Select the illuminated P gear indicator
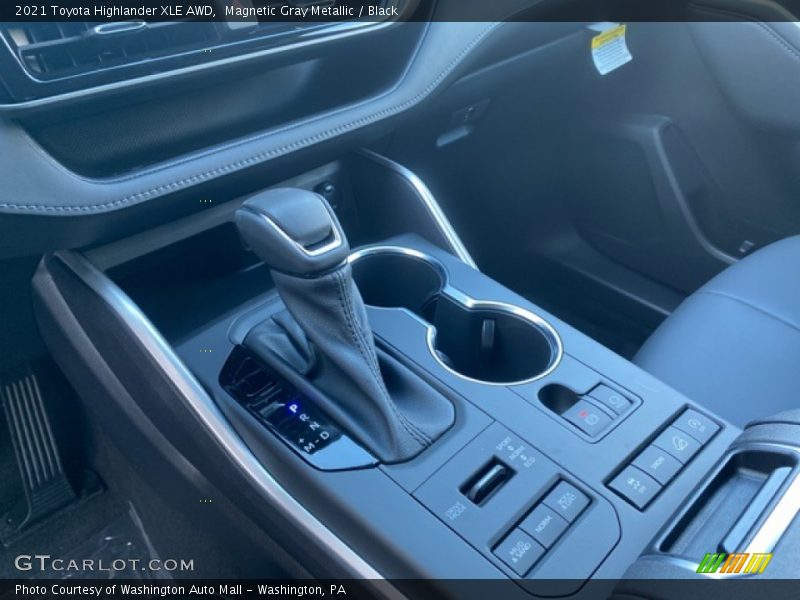Image resolution: width=800 pixels, height=600 pixels. pyautogui.click(x=293, y=408)
